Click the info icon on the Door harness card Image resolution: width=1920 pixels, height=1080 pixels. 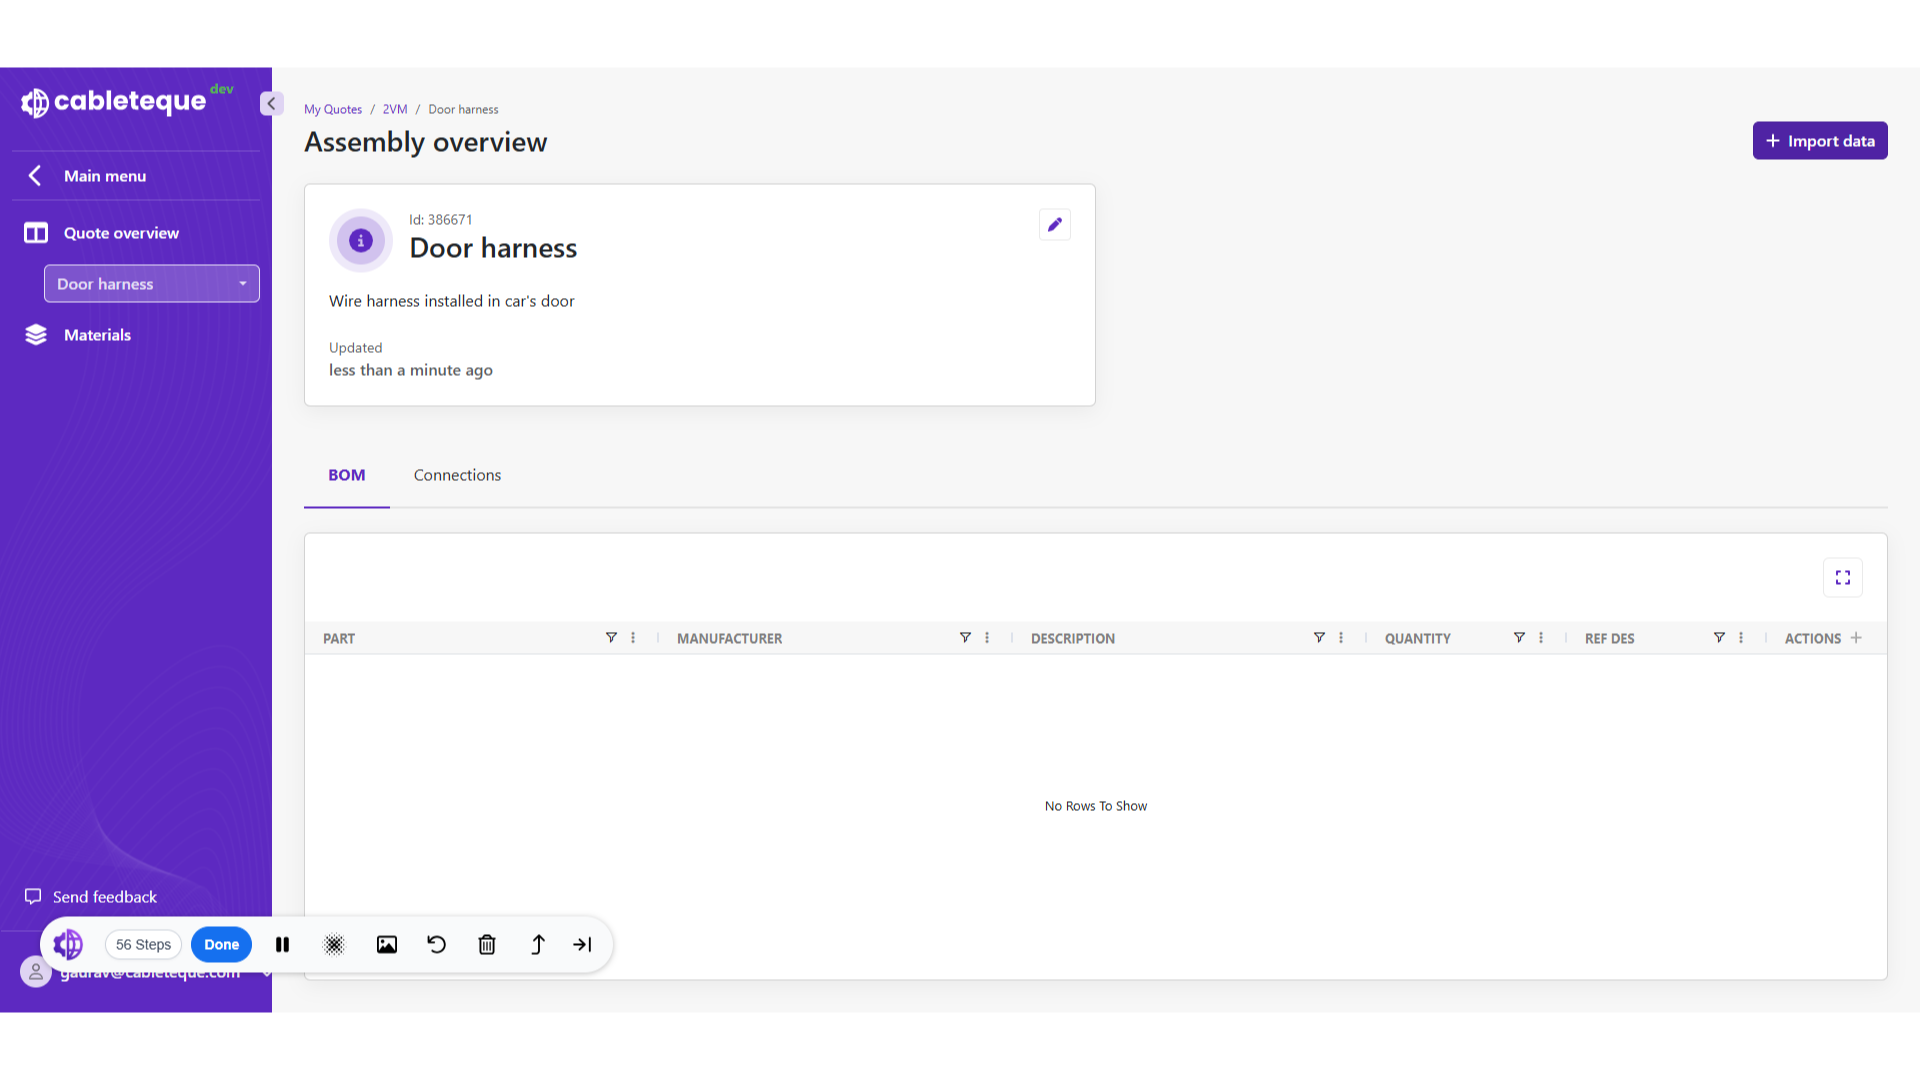[360, 240]
